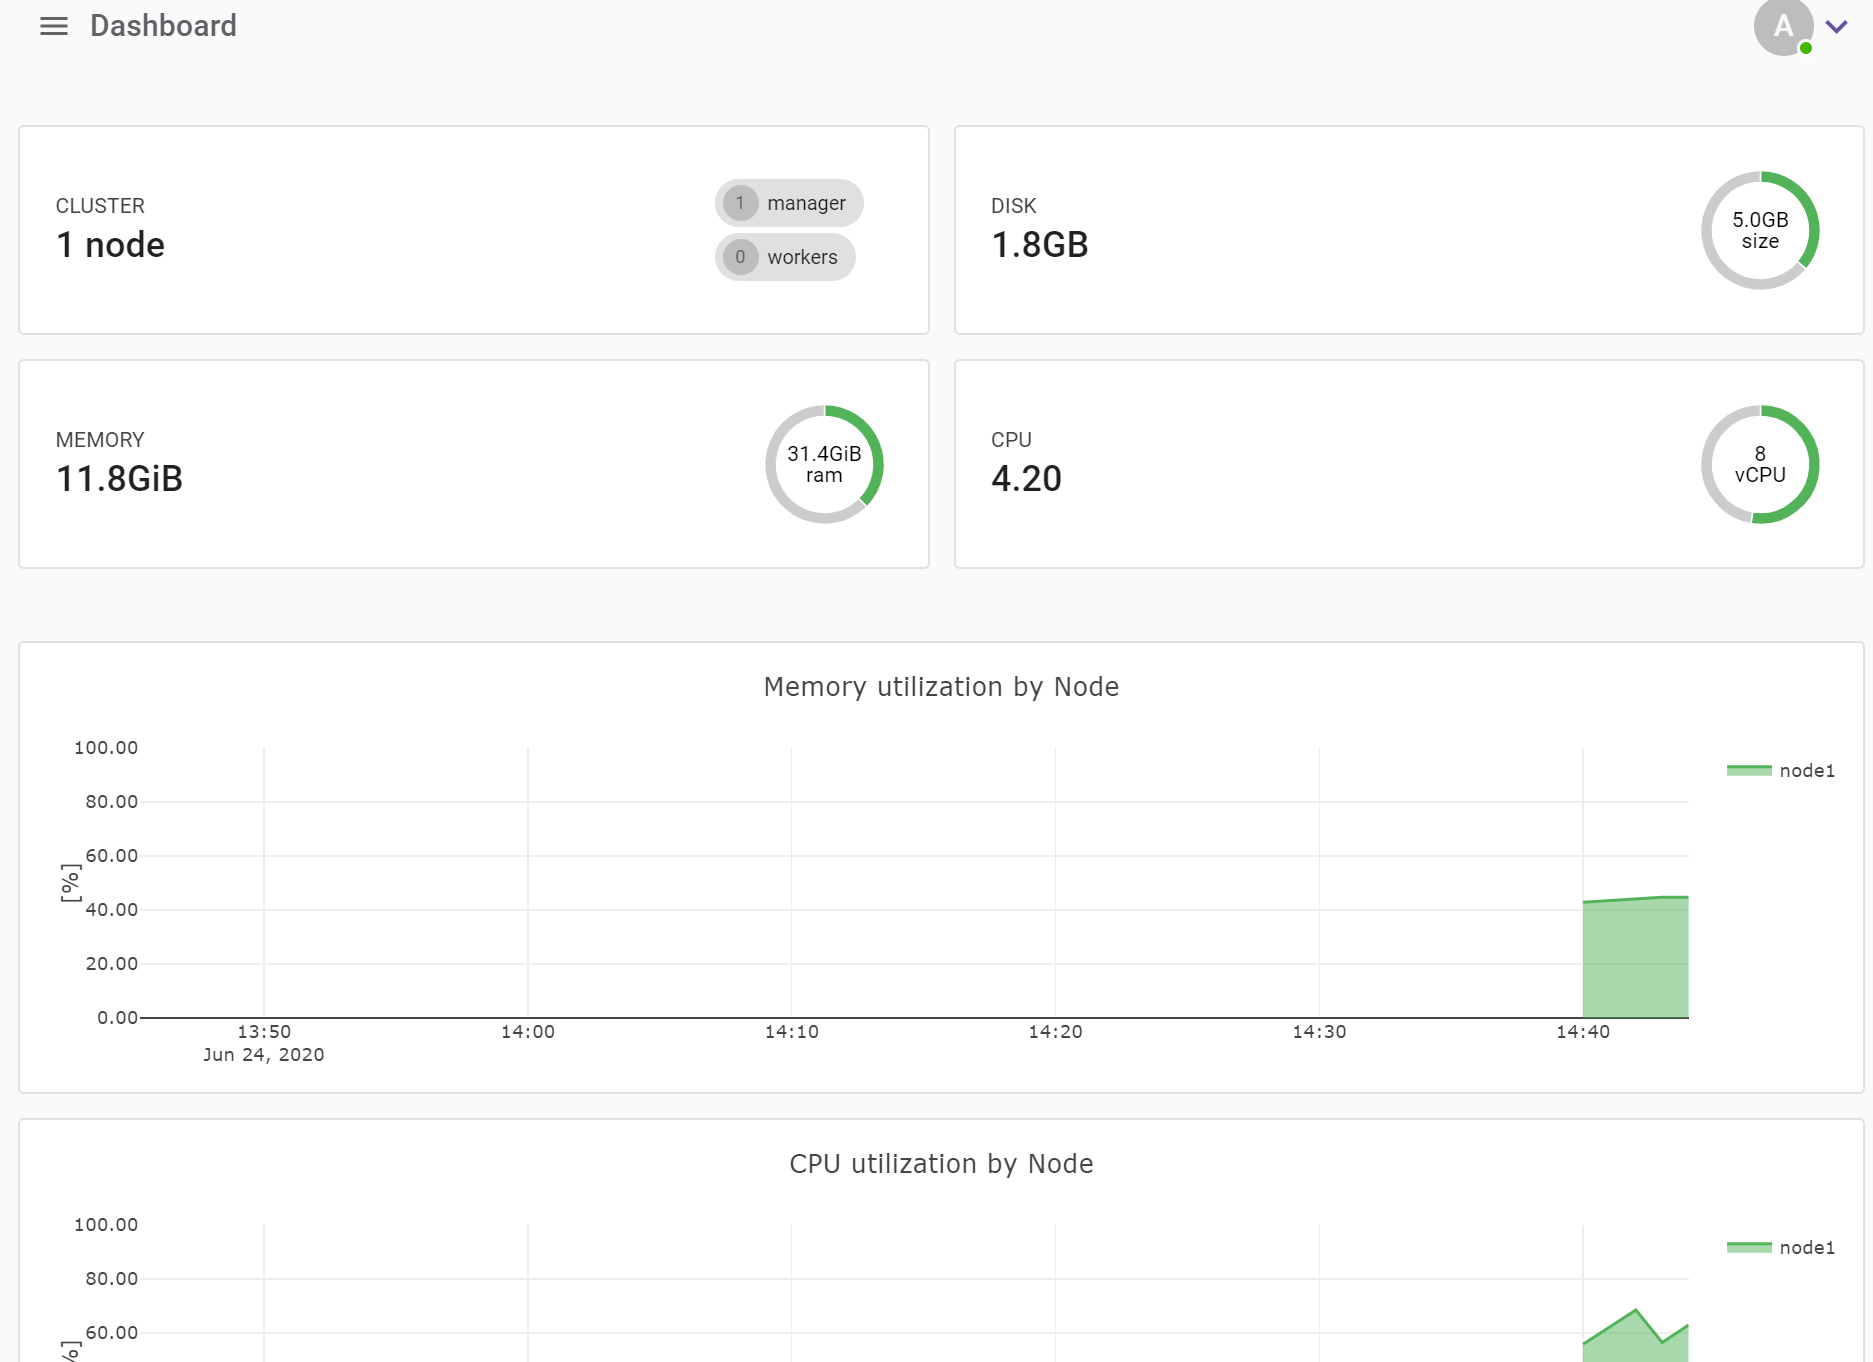The width and height of the screenshot is (1873, 1362).
Task: Click the '11.8GiB' memory usage value
Action: (x=119, y=479)
